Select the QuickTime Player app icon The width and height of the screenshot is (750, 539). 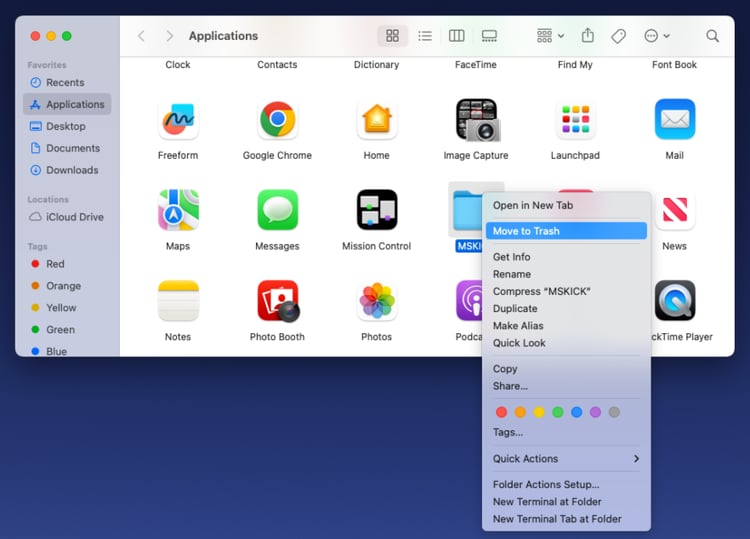point(675,300)
